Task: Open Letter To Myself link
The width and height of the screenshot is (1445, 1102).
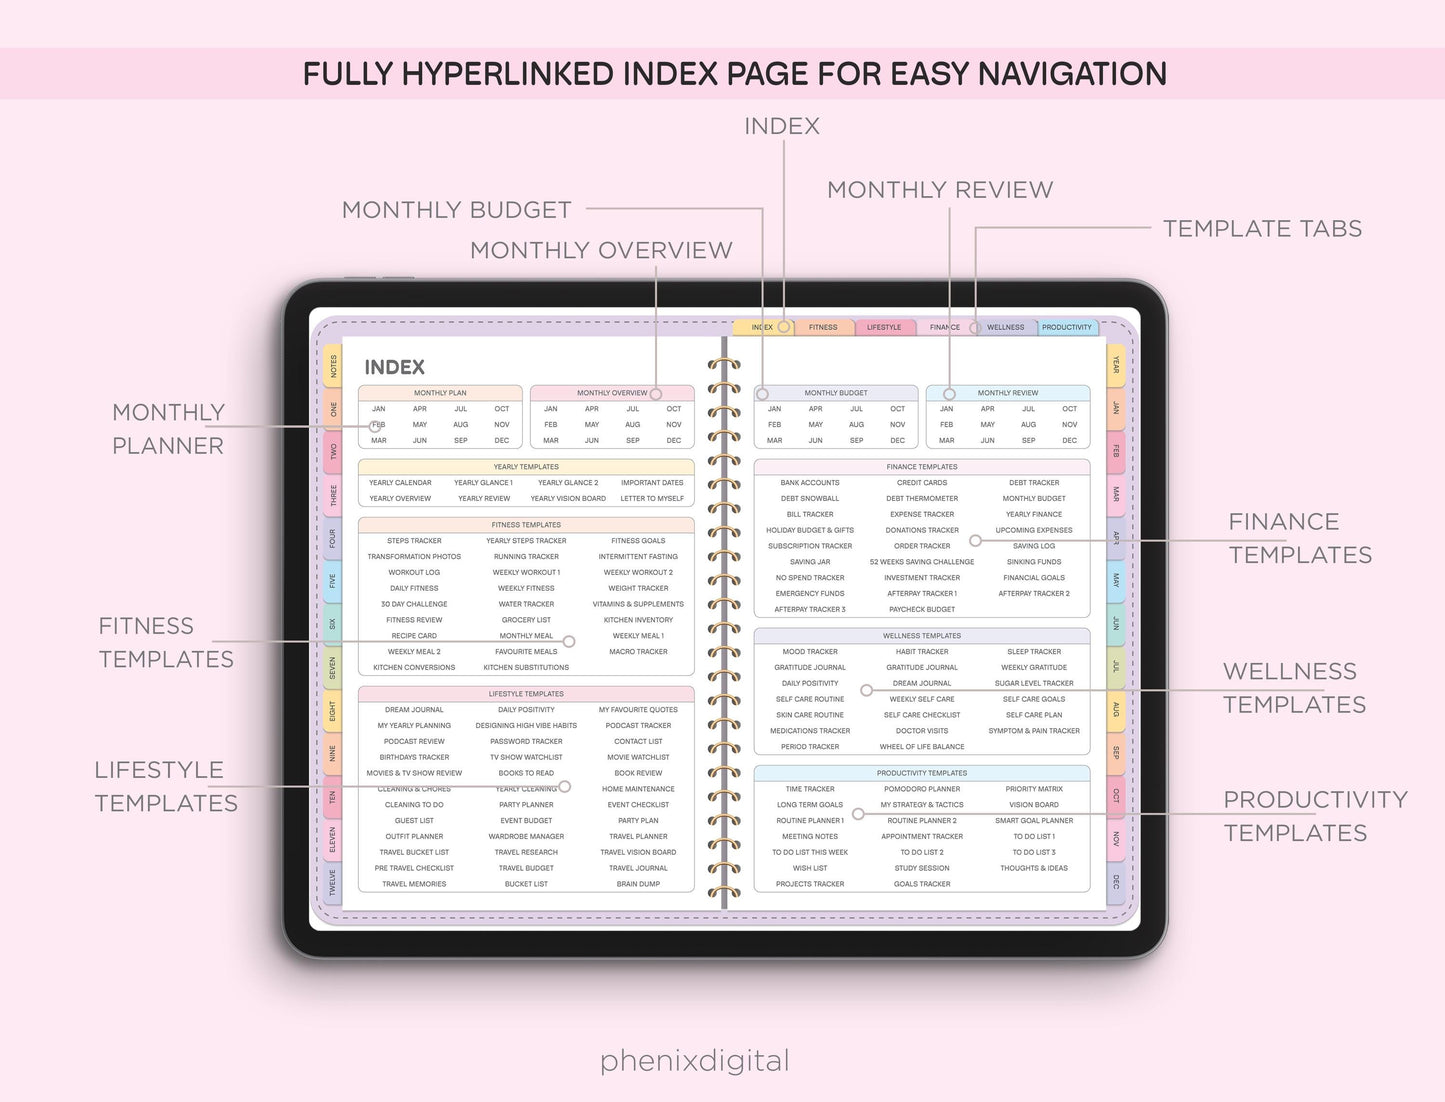Action: (652, 499)
